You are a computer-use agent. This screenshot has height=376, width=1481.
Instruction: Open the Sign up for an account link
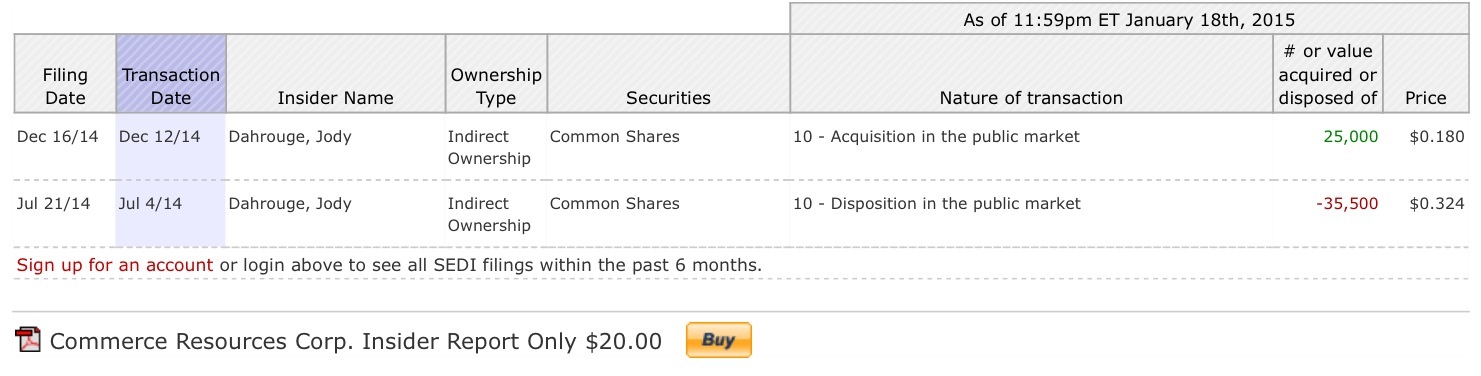[115, 265]
